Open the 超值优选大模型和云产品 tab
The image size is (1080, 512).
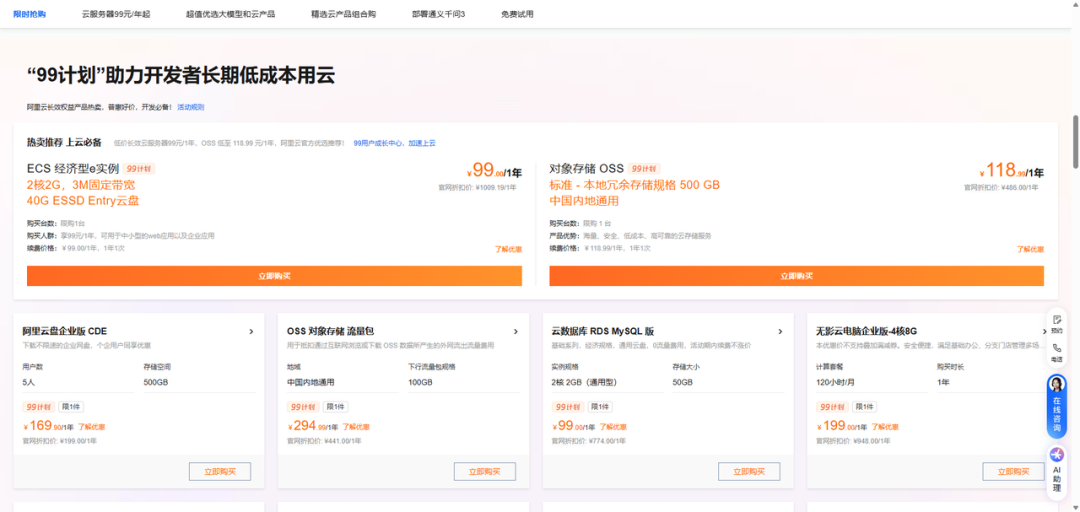tap(231, 14)
